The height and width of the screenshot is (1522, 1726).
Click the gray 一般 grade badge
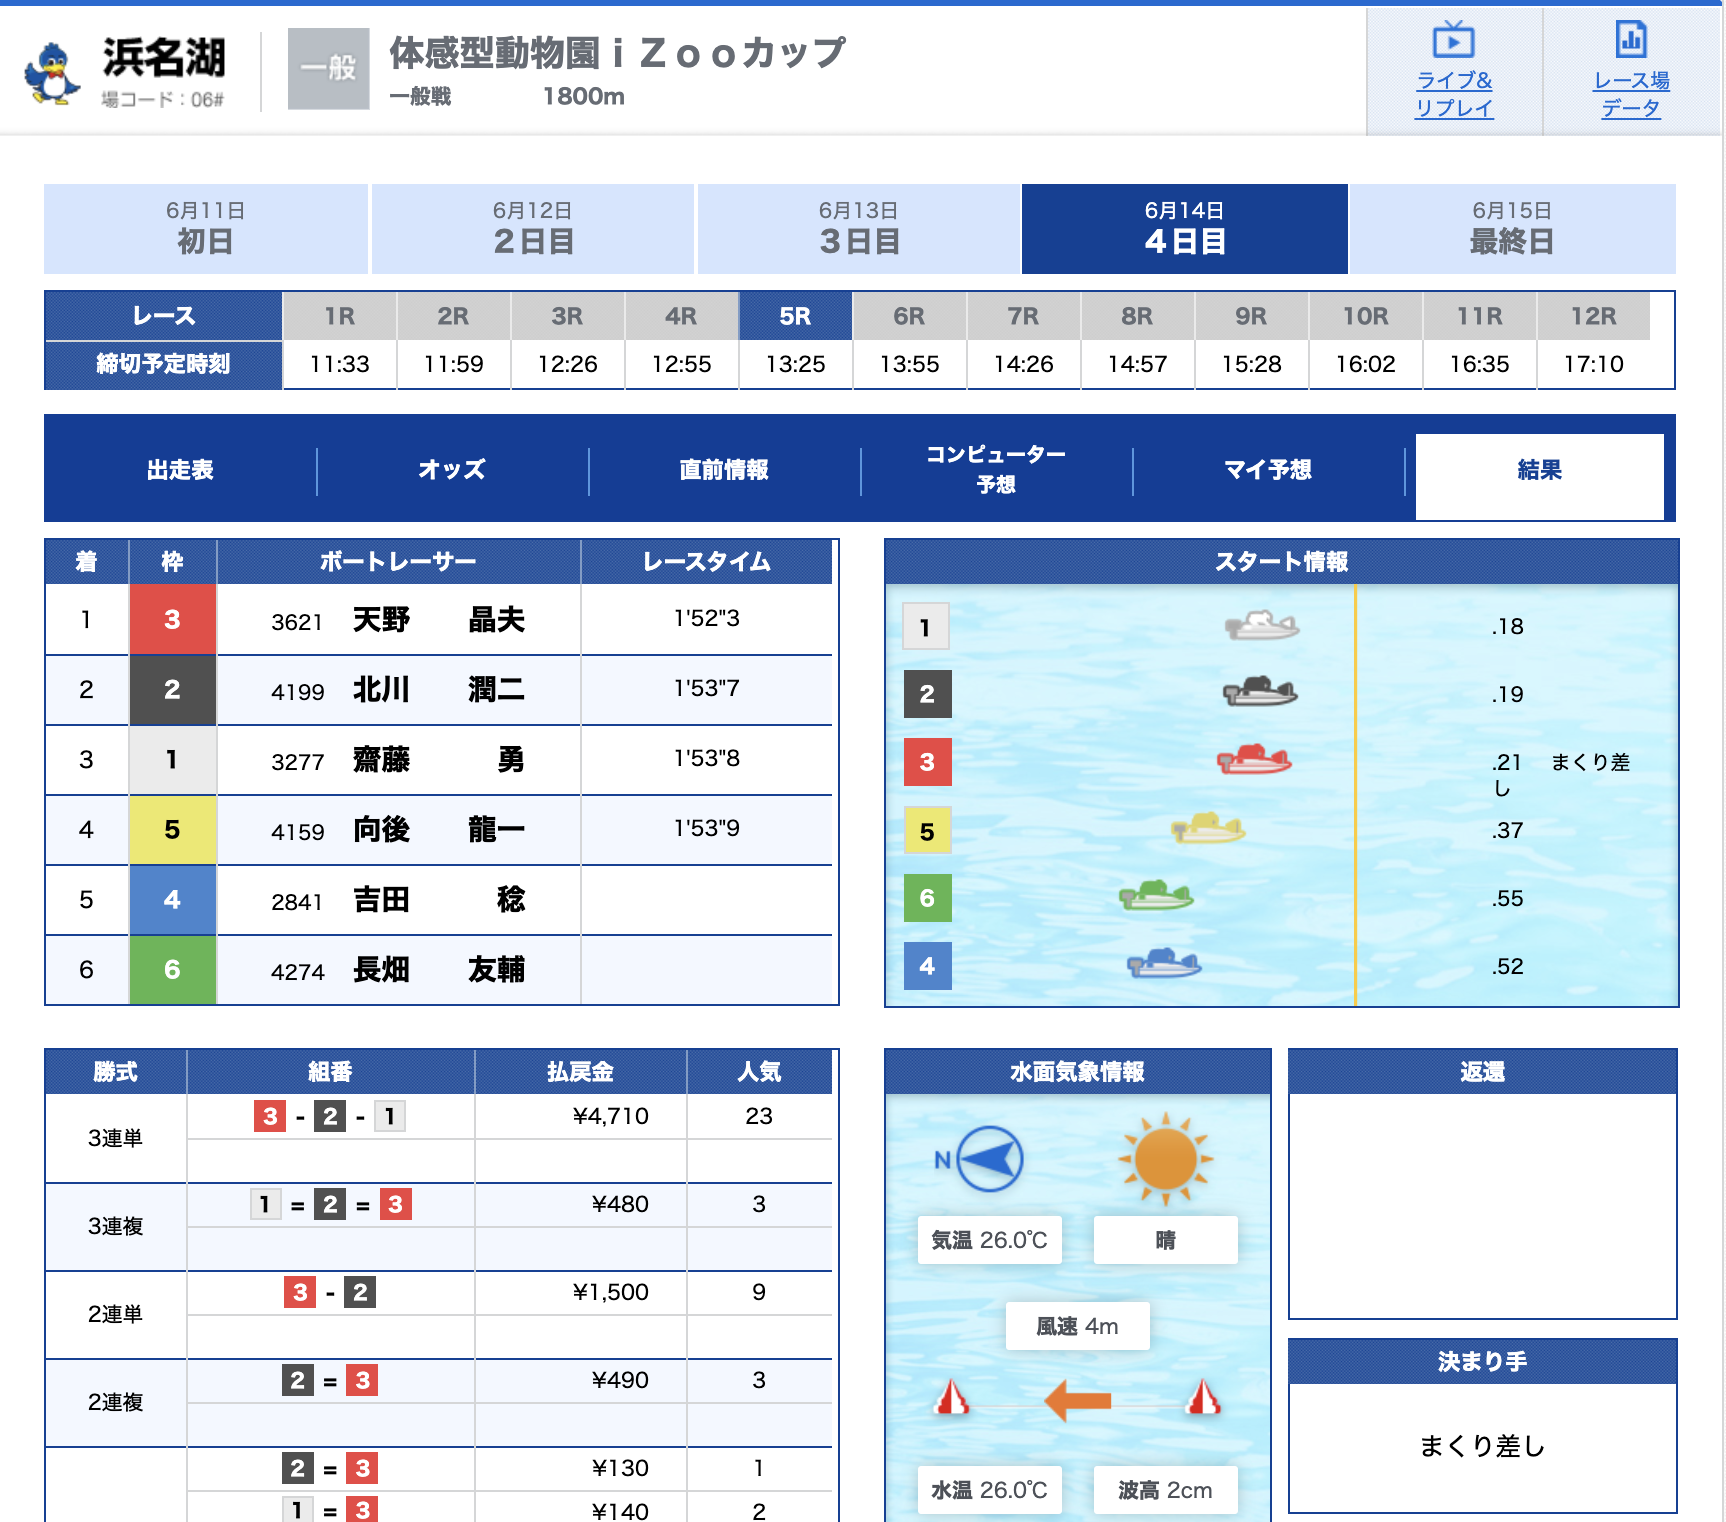pos(328,69)
